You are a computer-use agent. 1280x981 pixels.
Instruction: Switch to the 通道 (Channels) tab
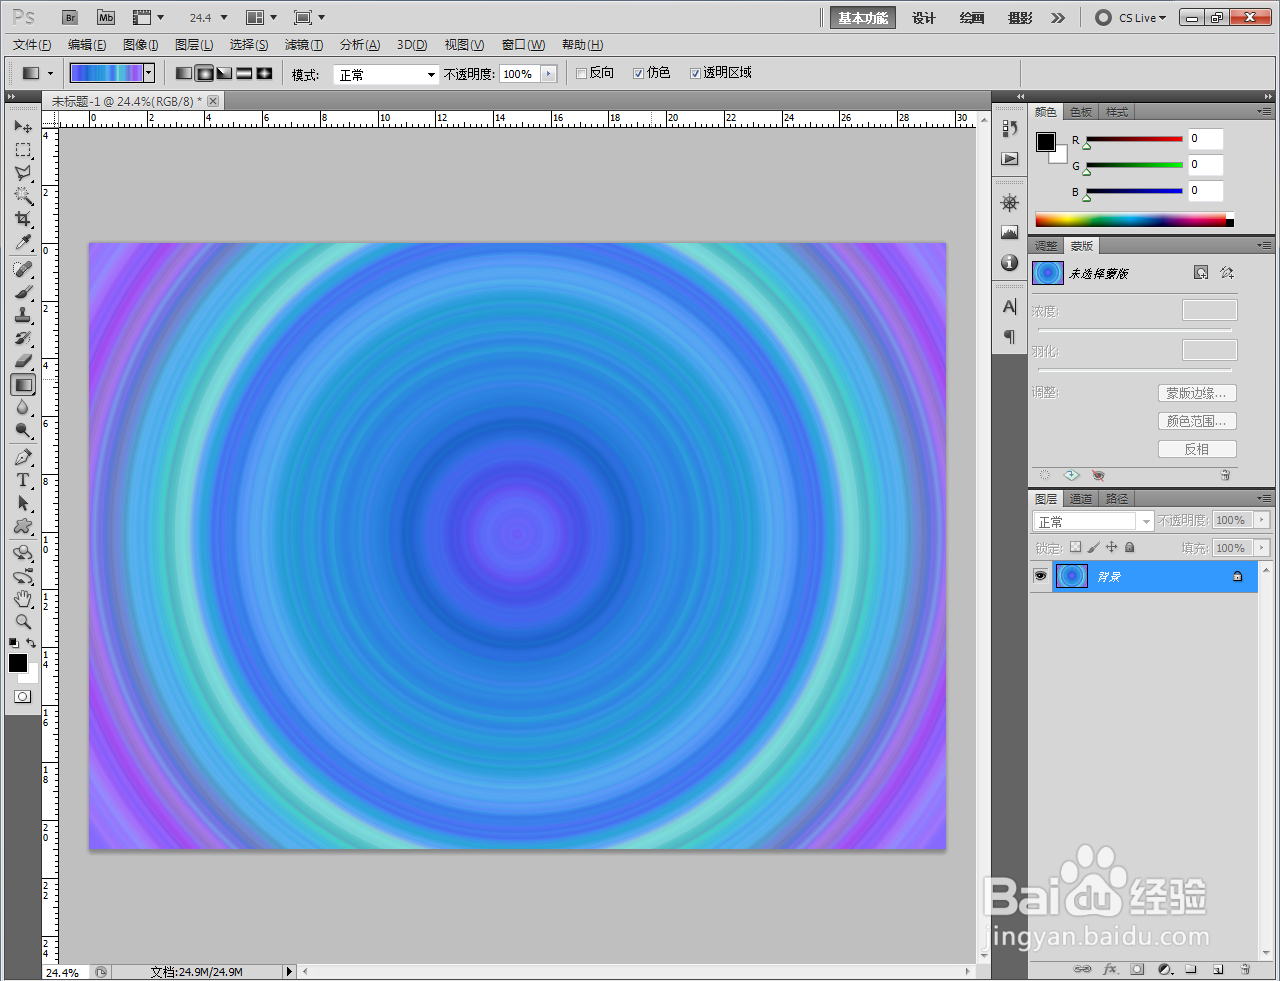1081,499
